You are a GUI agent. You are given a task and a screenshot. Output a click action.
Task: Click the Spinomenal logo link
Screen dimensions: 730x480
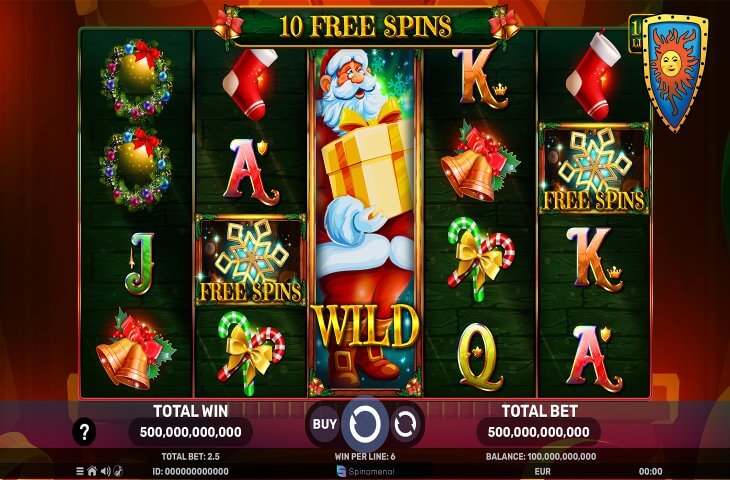click(365, 471)
